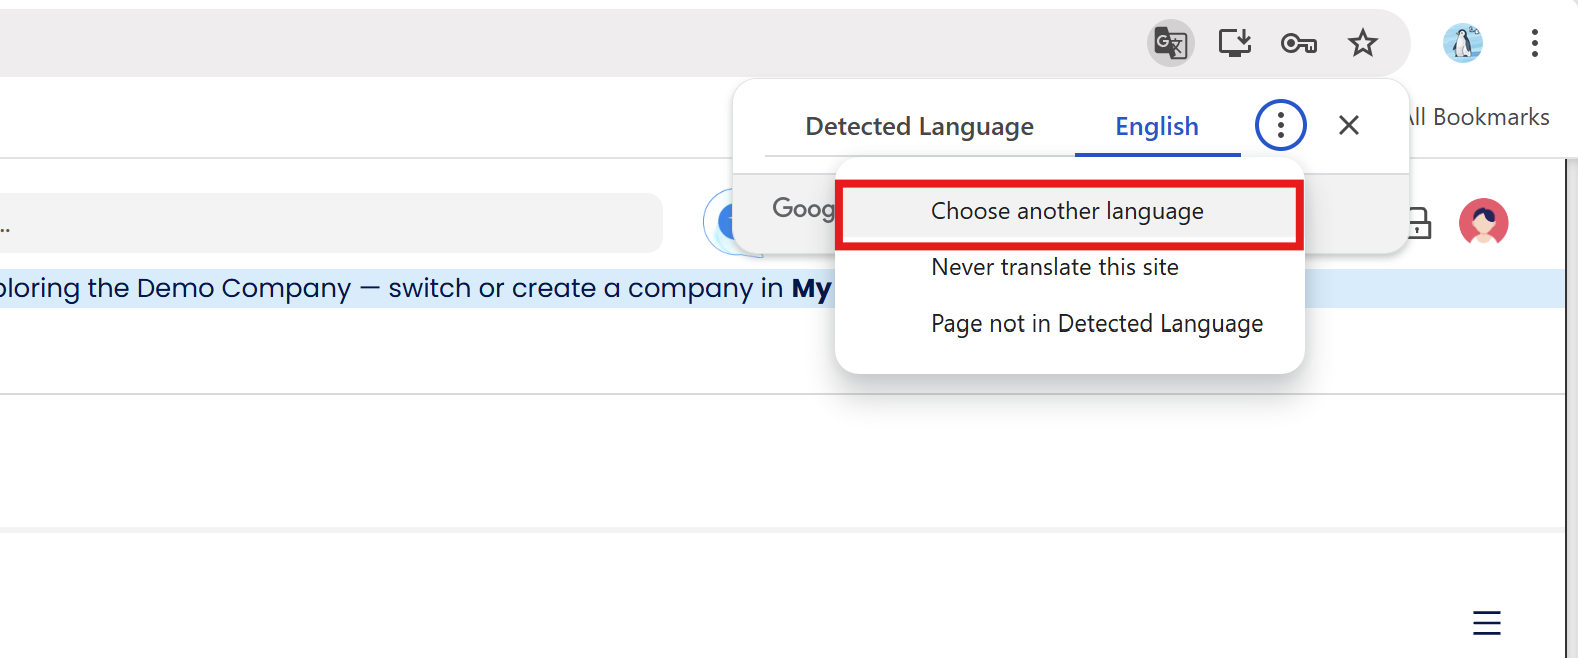Click the install app icon in address bar

(x=1234, y=43)
